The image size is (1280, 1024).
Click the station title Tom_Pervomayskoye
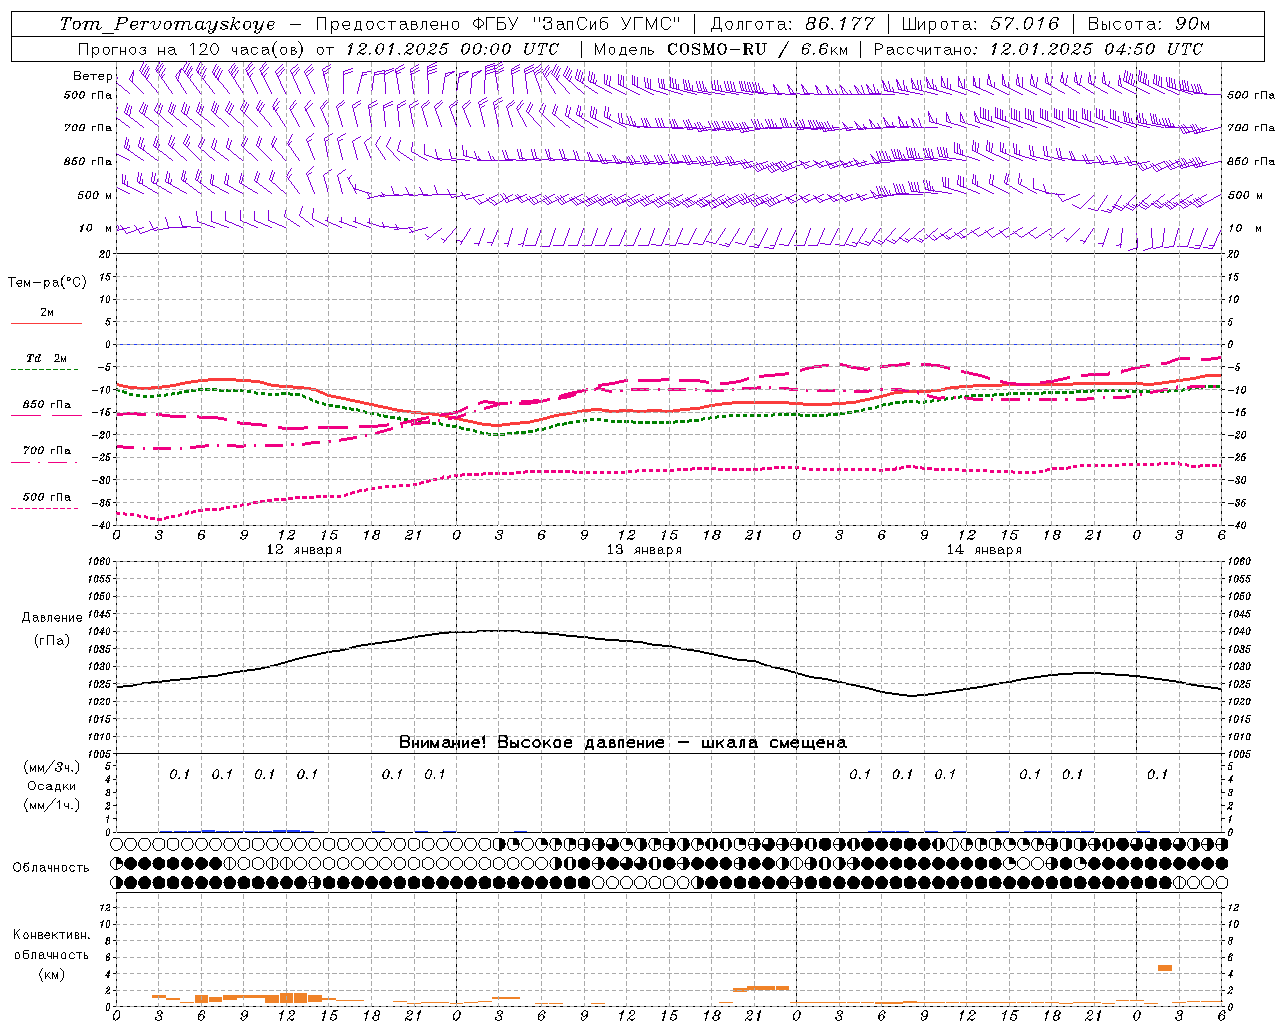167,24
